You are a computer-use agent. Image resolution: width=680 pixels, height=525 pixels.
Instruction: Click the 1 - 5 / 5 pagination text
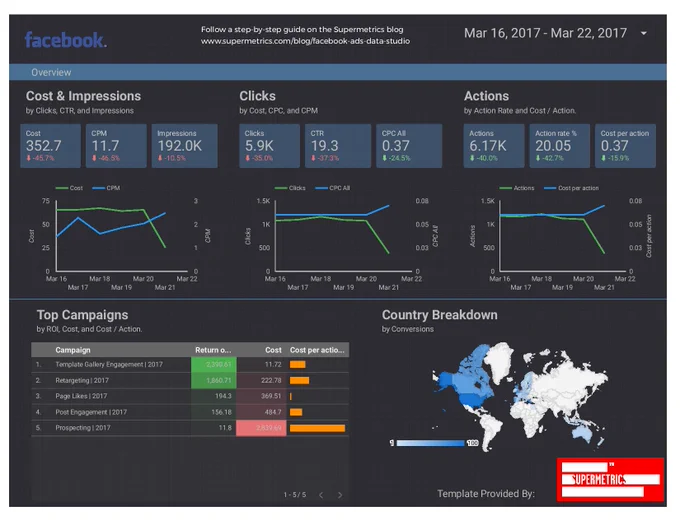pos(295,495)
